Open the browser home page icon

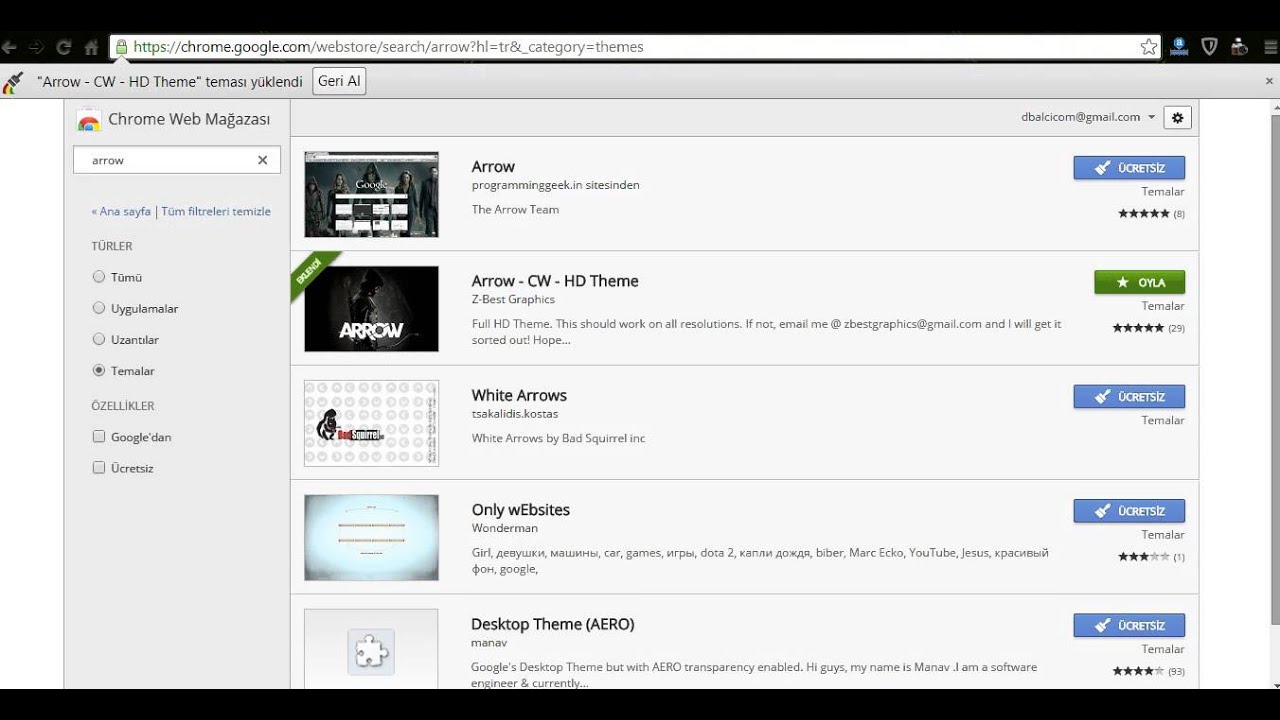click(91, 47)
